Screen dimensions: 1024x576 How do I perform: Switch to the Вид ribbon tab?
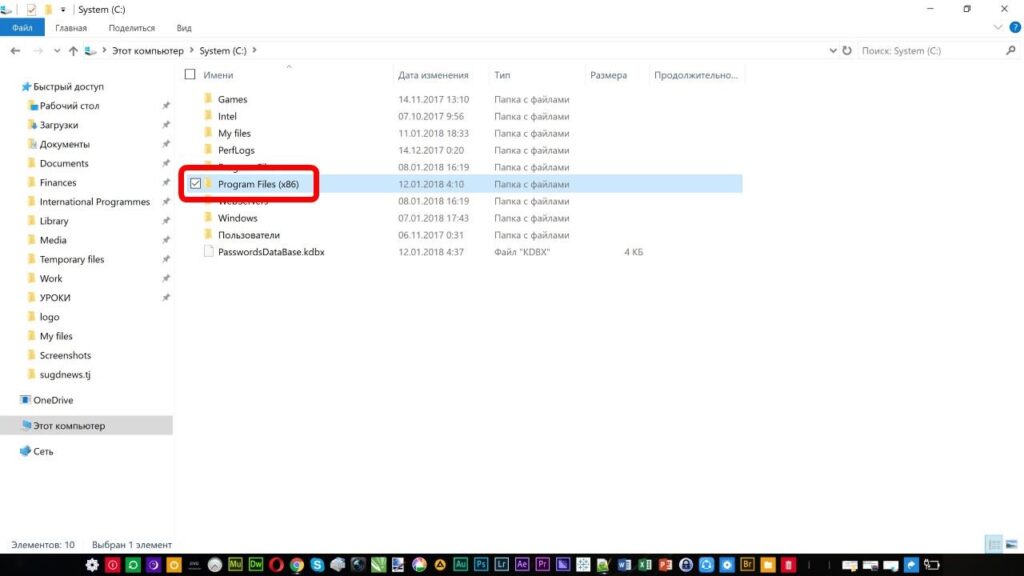(x=184, y=28)
